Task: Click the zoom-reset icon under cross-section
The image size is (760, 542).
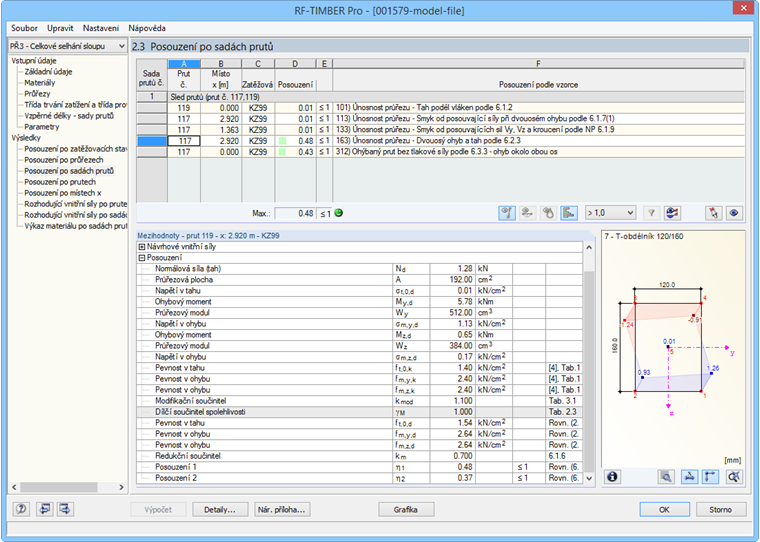Action: [735, 477]
